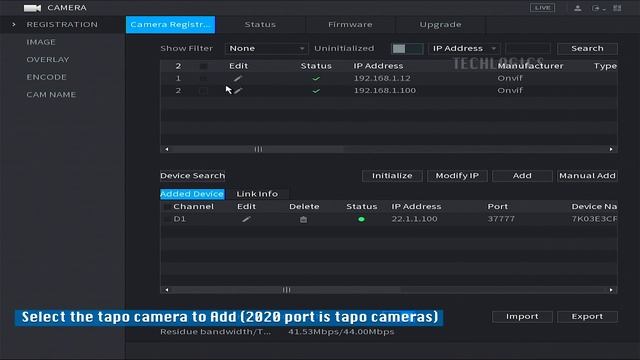Select IP address 192.168.1.100 cell
Image resolution: width=640 pixels, height=360 pixels.
pos(385,91)
